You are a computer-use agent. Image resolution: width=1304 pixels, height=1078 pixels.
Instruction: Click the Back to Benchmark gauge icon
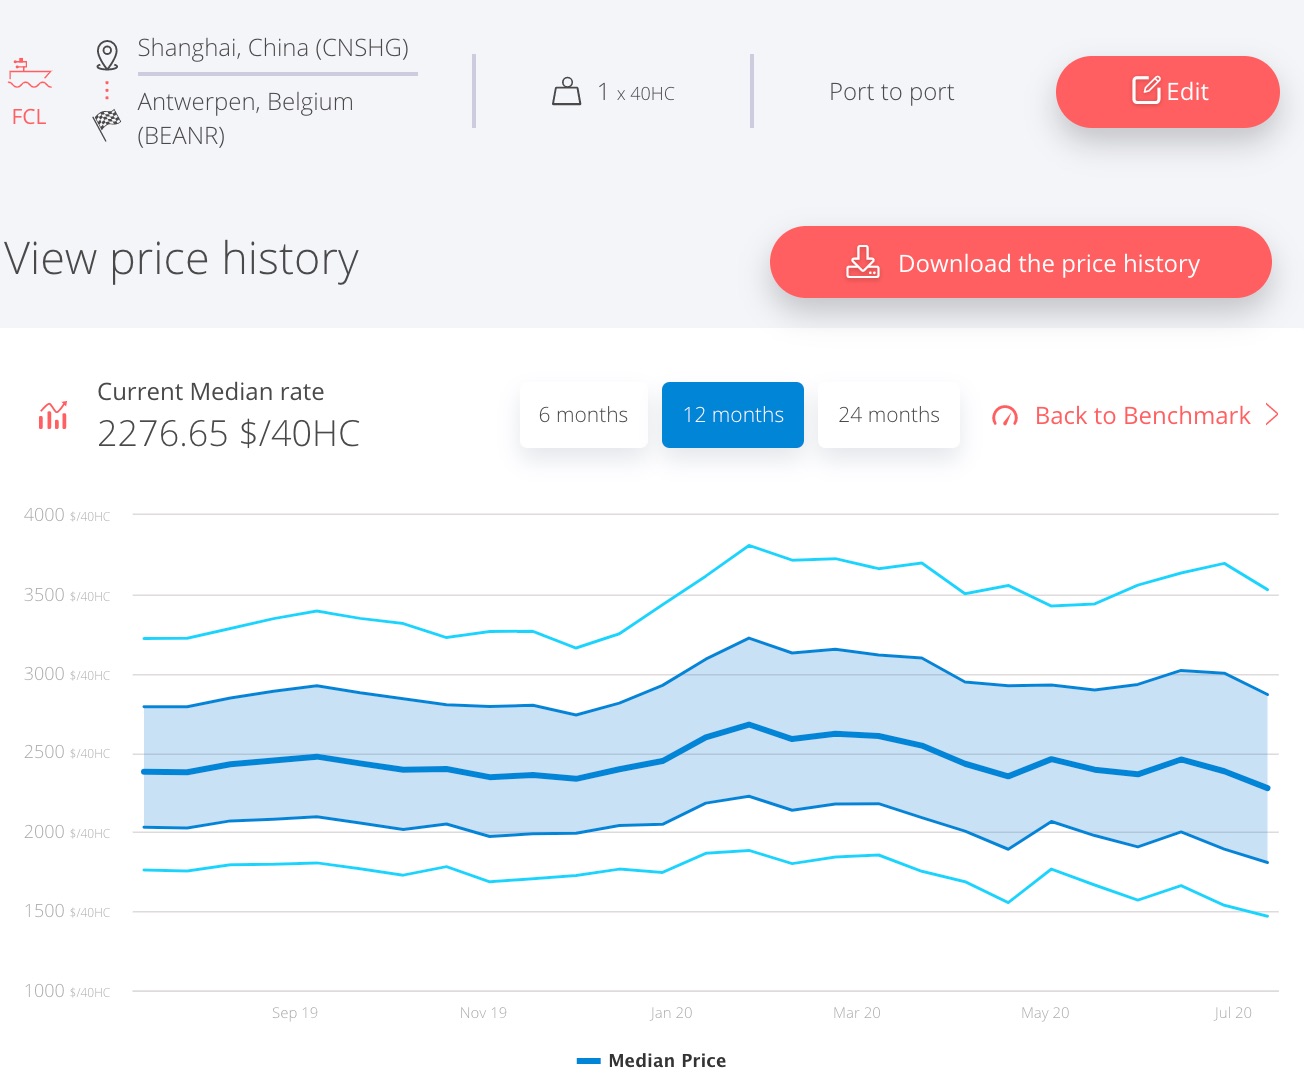[1005, 416]
